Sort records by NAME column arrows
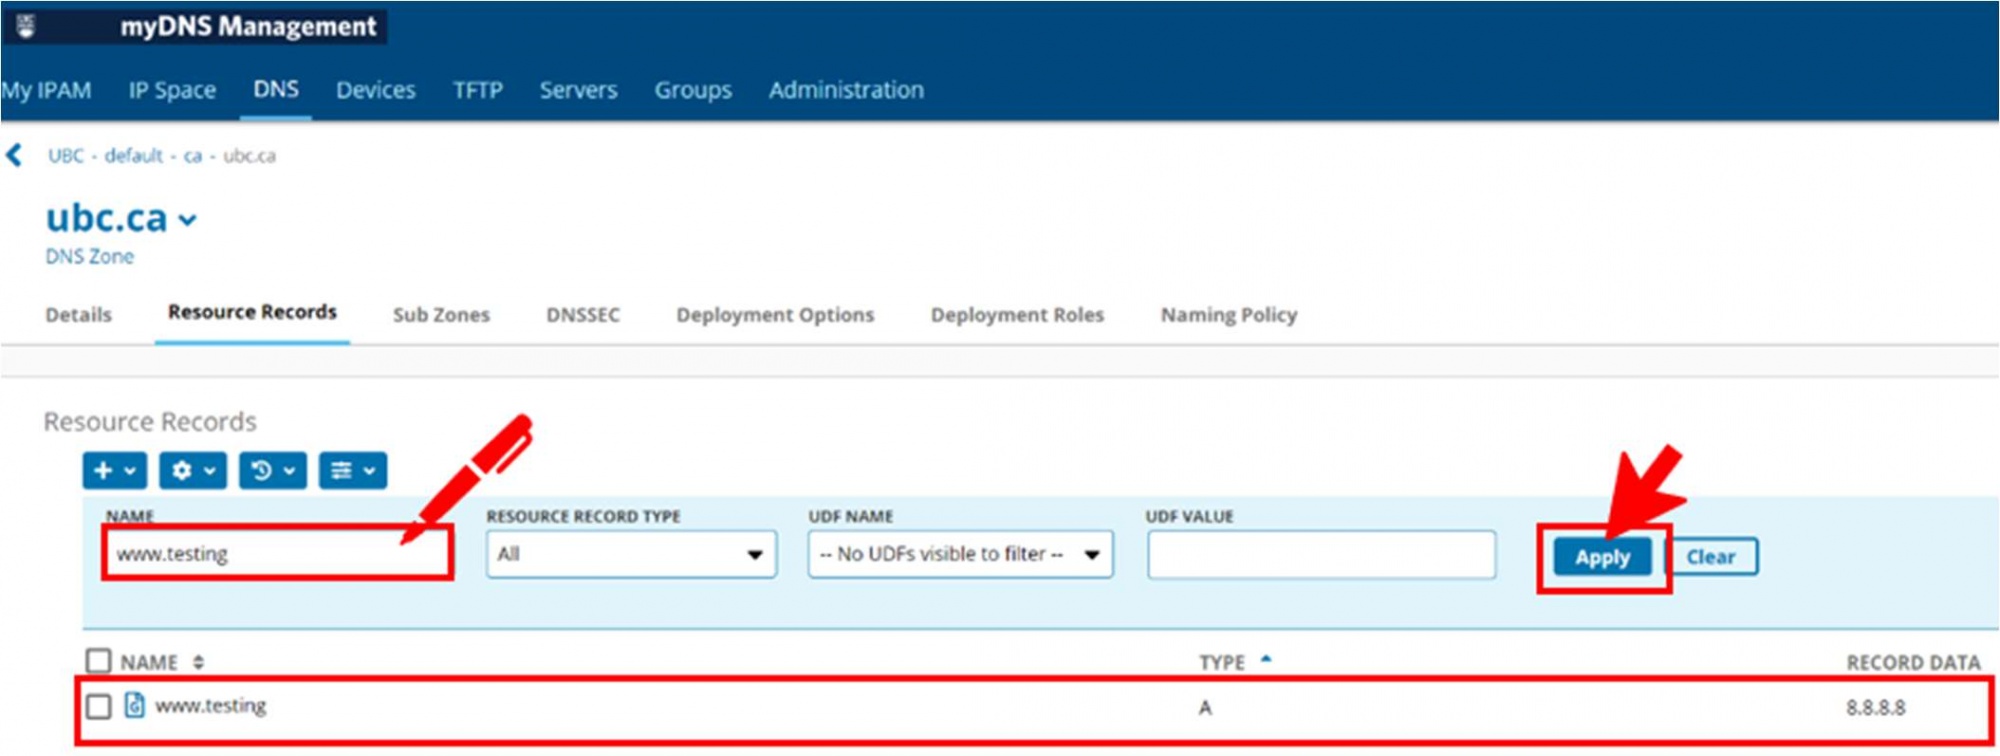The image size is (2000, 756). tap(198, 662)
